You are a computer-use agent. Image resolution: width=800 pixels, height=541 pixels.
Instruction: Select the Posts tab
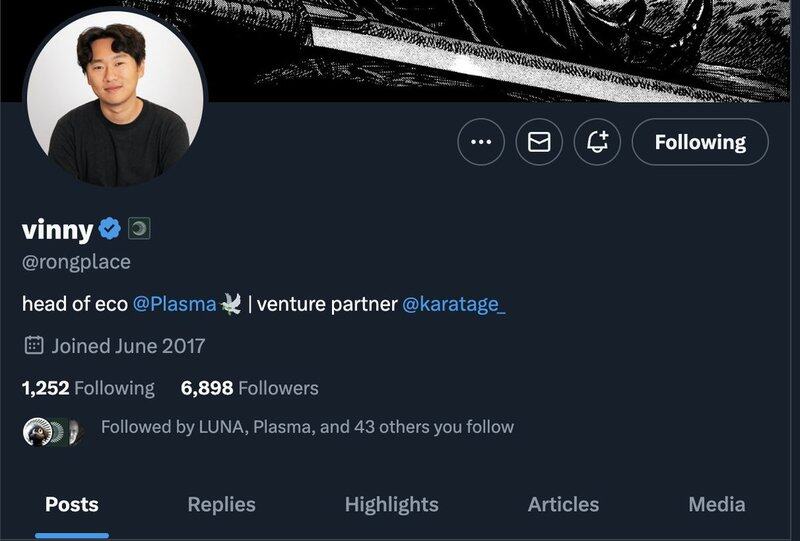pyautogui.click(x=72, y=505)
